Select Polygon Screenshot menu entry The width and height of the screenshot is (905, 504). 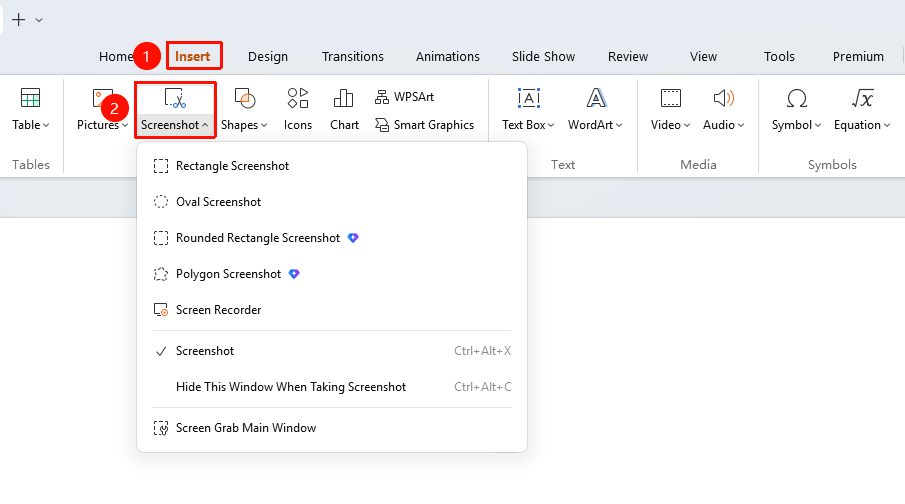(x=332, y=274)
